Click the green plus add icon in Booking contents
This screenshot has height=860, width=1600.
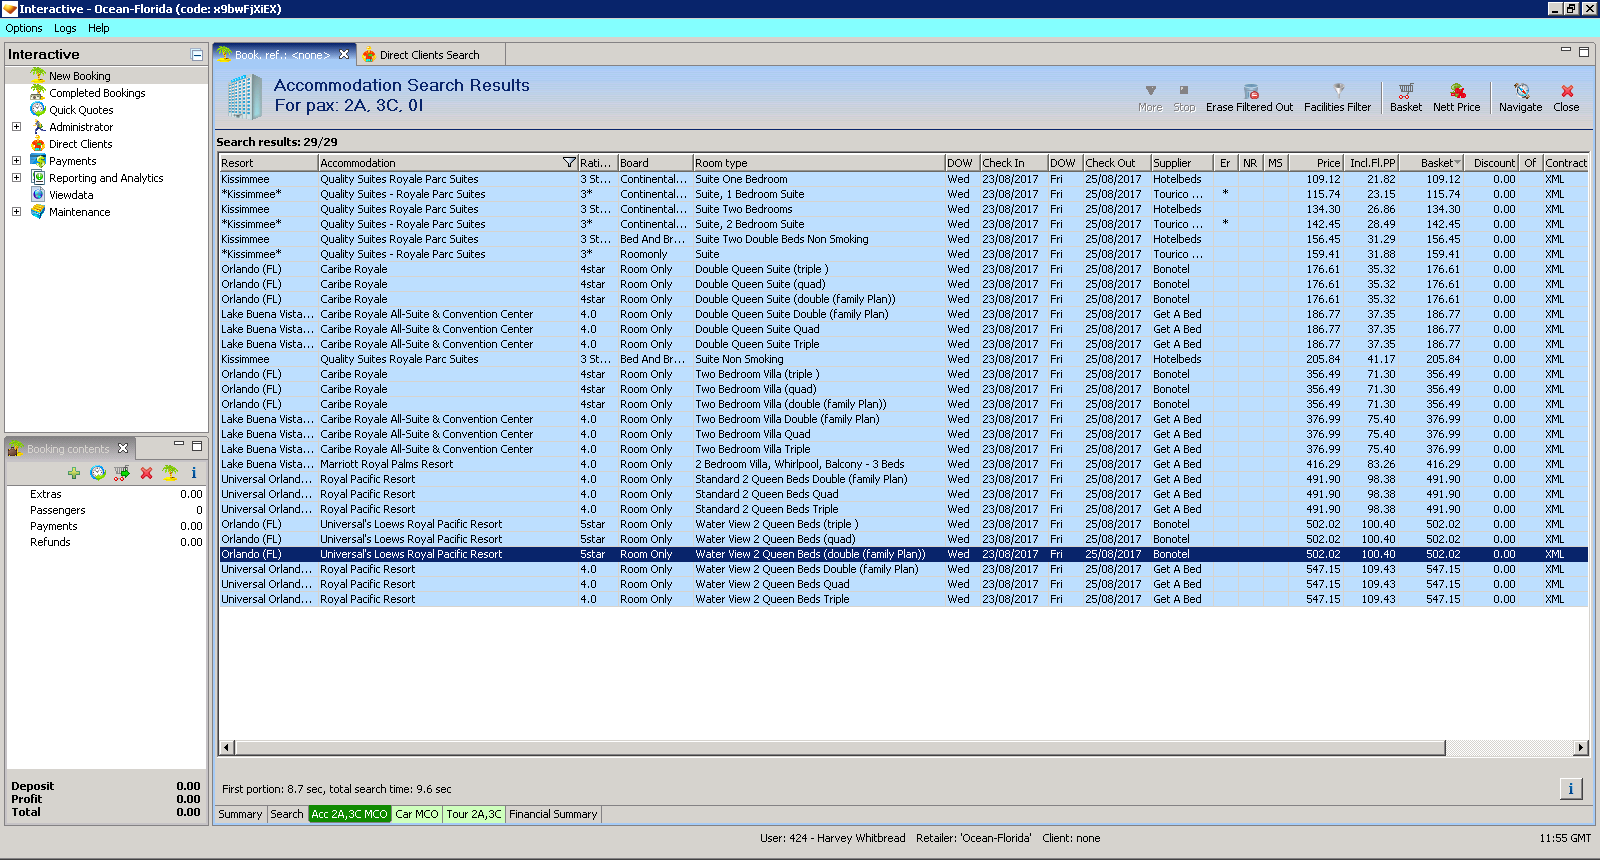point(74,473)
